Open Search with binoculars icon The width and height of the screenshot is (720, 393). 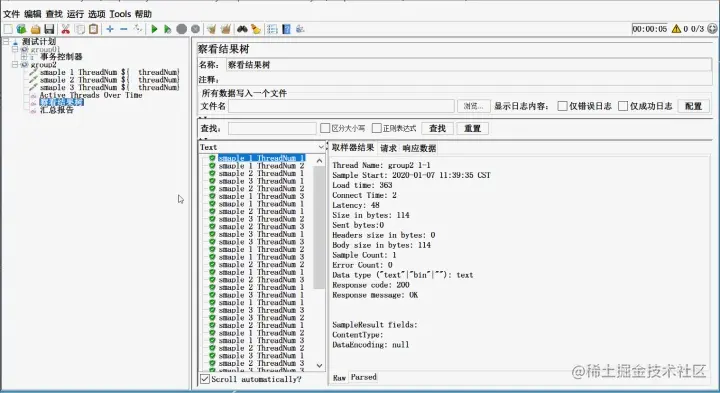click(x=242, y=29)
